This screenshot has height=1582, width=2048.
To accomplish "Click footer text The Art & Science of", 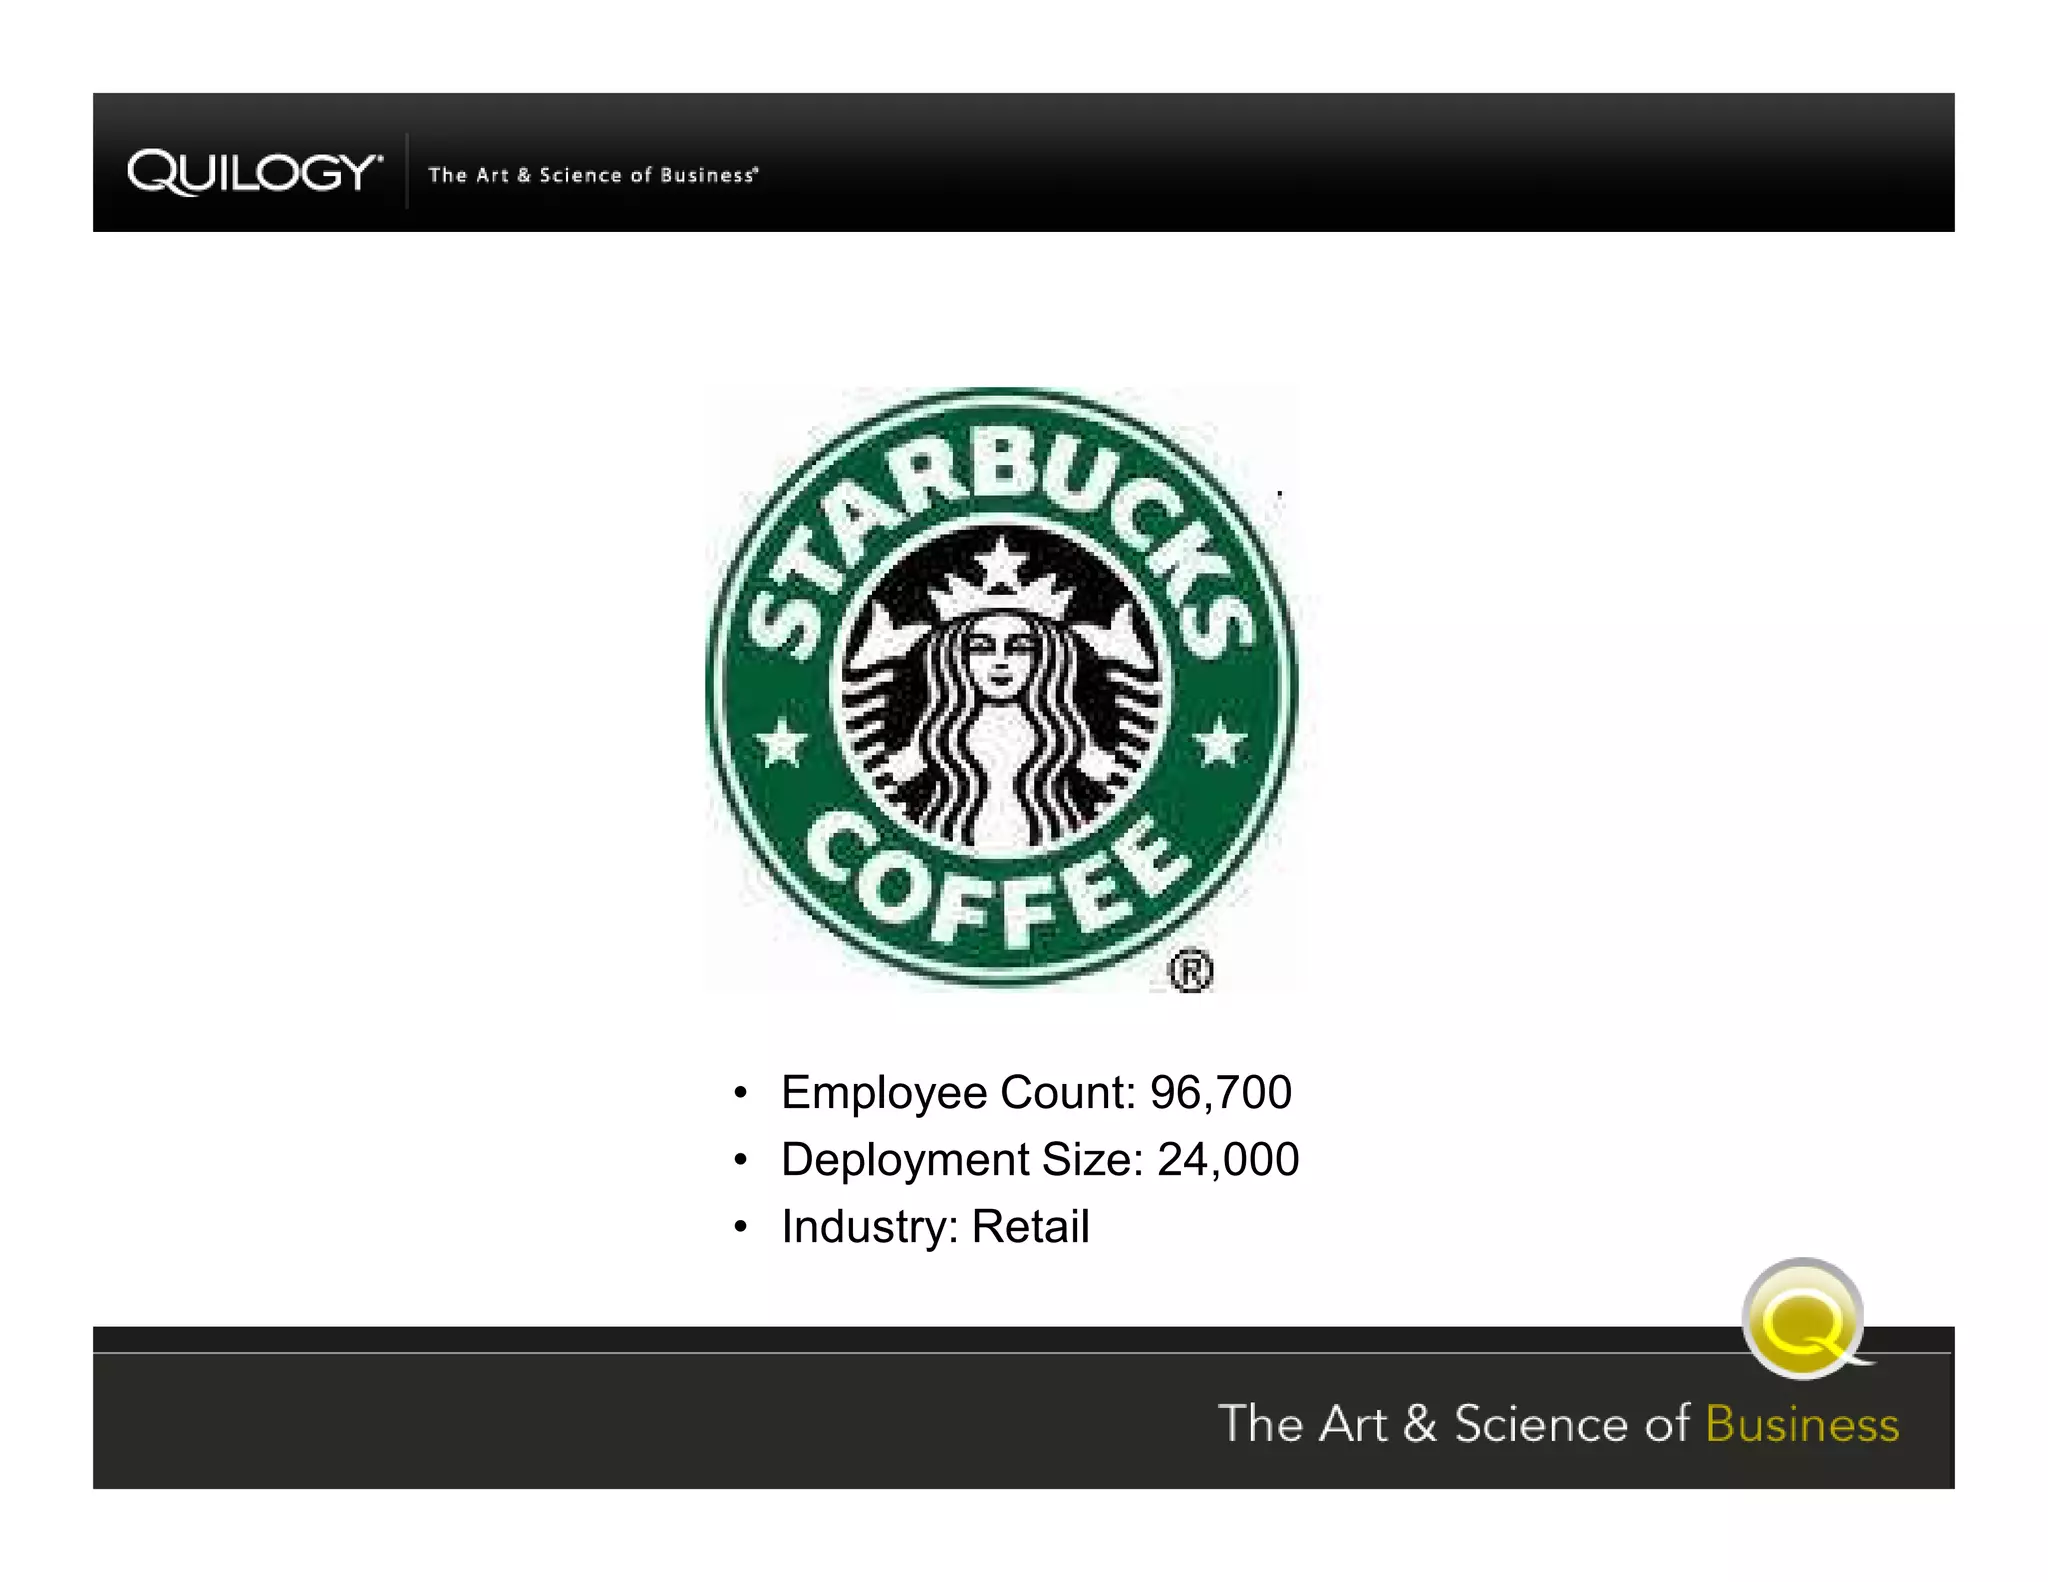I will (x=1452, y=1424).
